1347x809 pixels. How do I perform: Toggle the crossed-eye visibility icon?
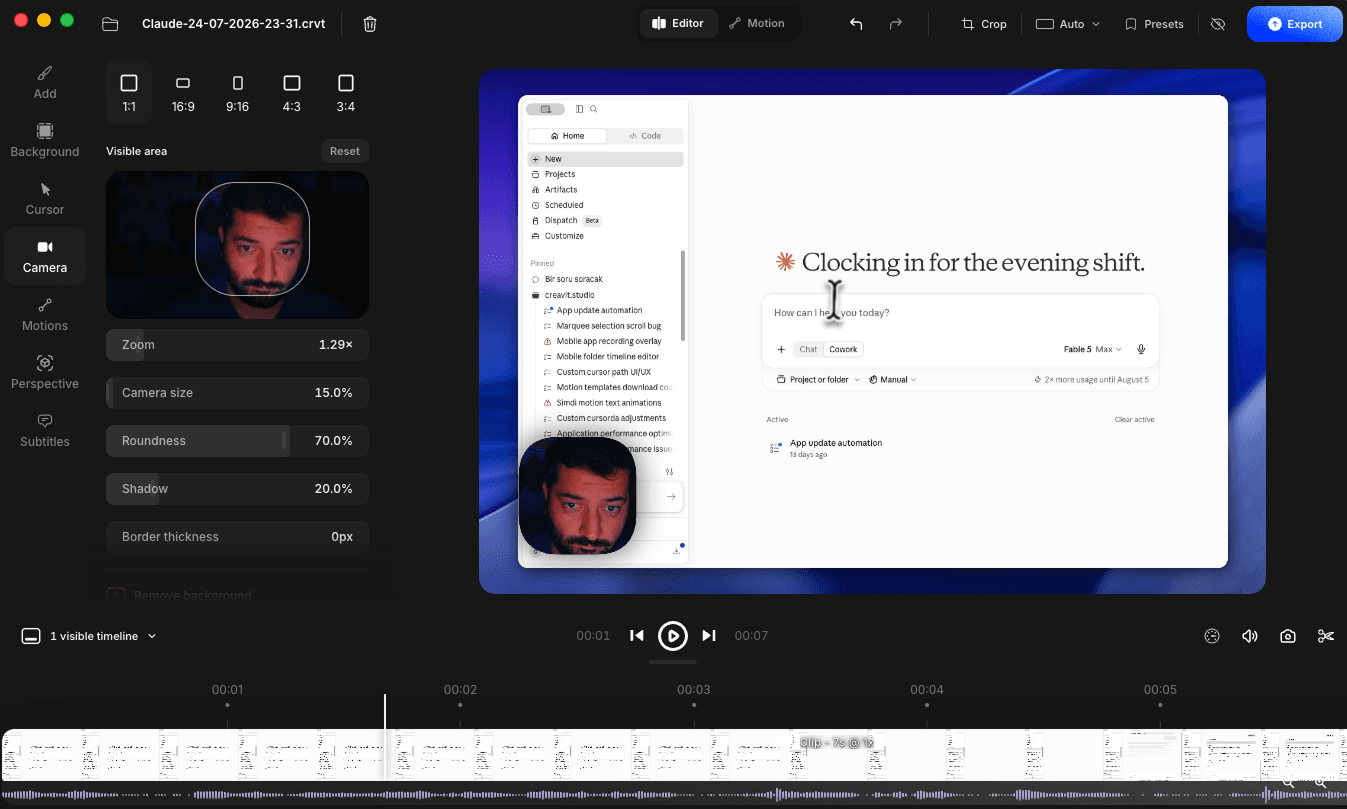tap(1218, 24)
